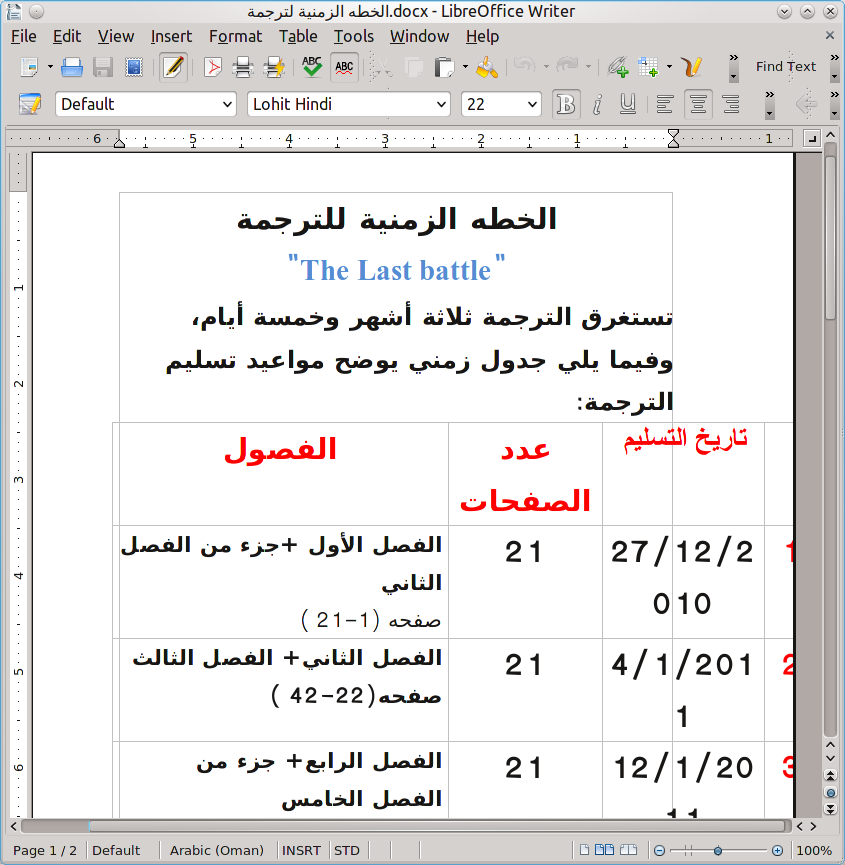
Task: Click the Arabic (Oman) language status field
Action: [216, 850]
